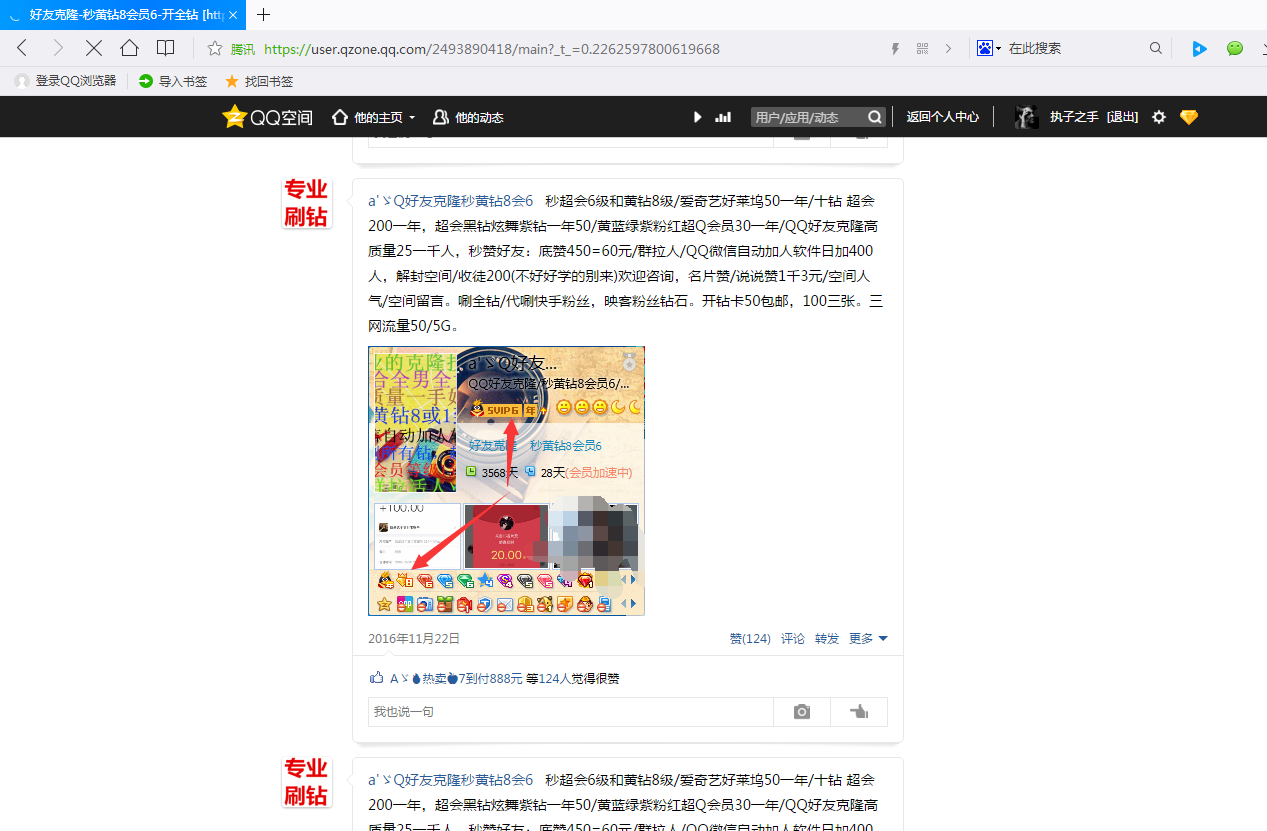Viewport: 1267px width, 831px height.
Task: Expand the address bar right chevron
Action: [948, 48]
